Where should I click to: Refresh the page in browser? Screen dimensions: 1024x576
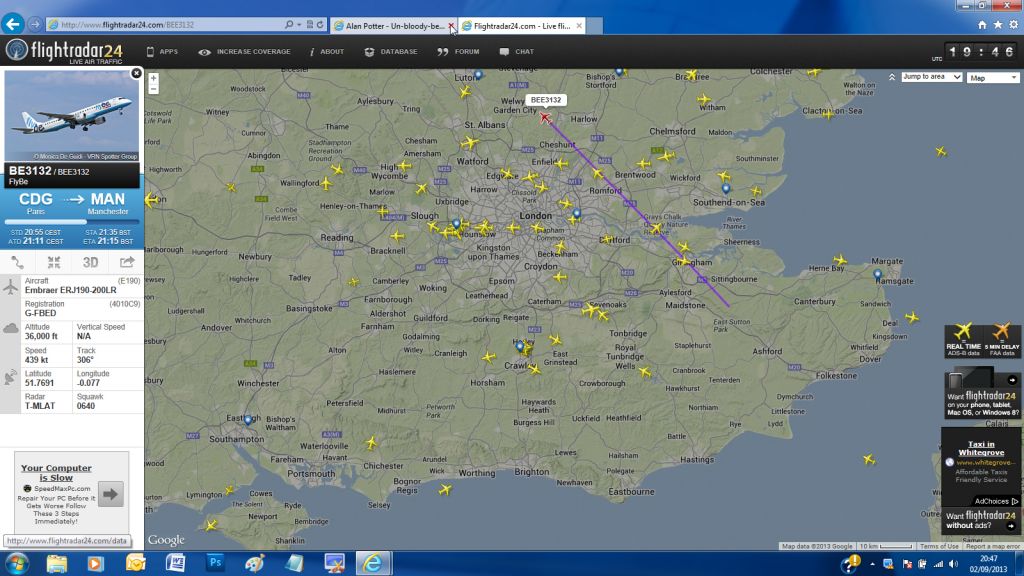coord(320,25)
